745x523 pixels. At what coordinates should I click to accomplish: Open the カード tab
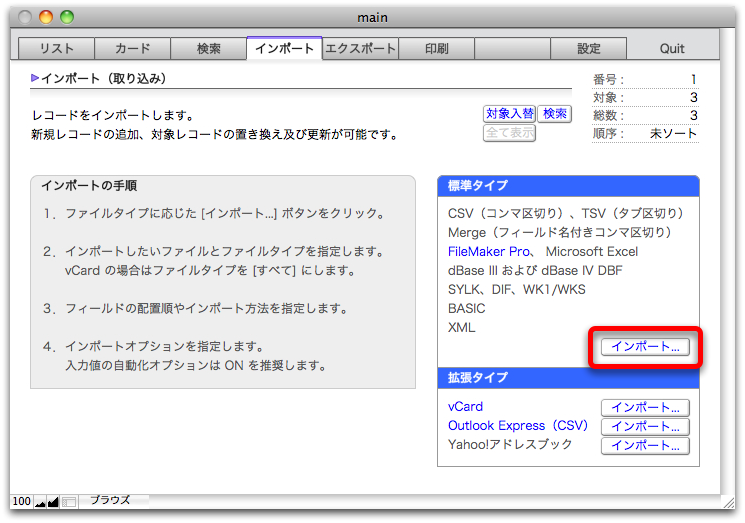(132, 48)
